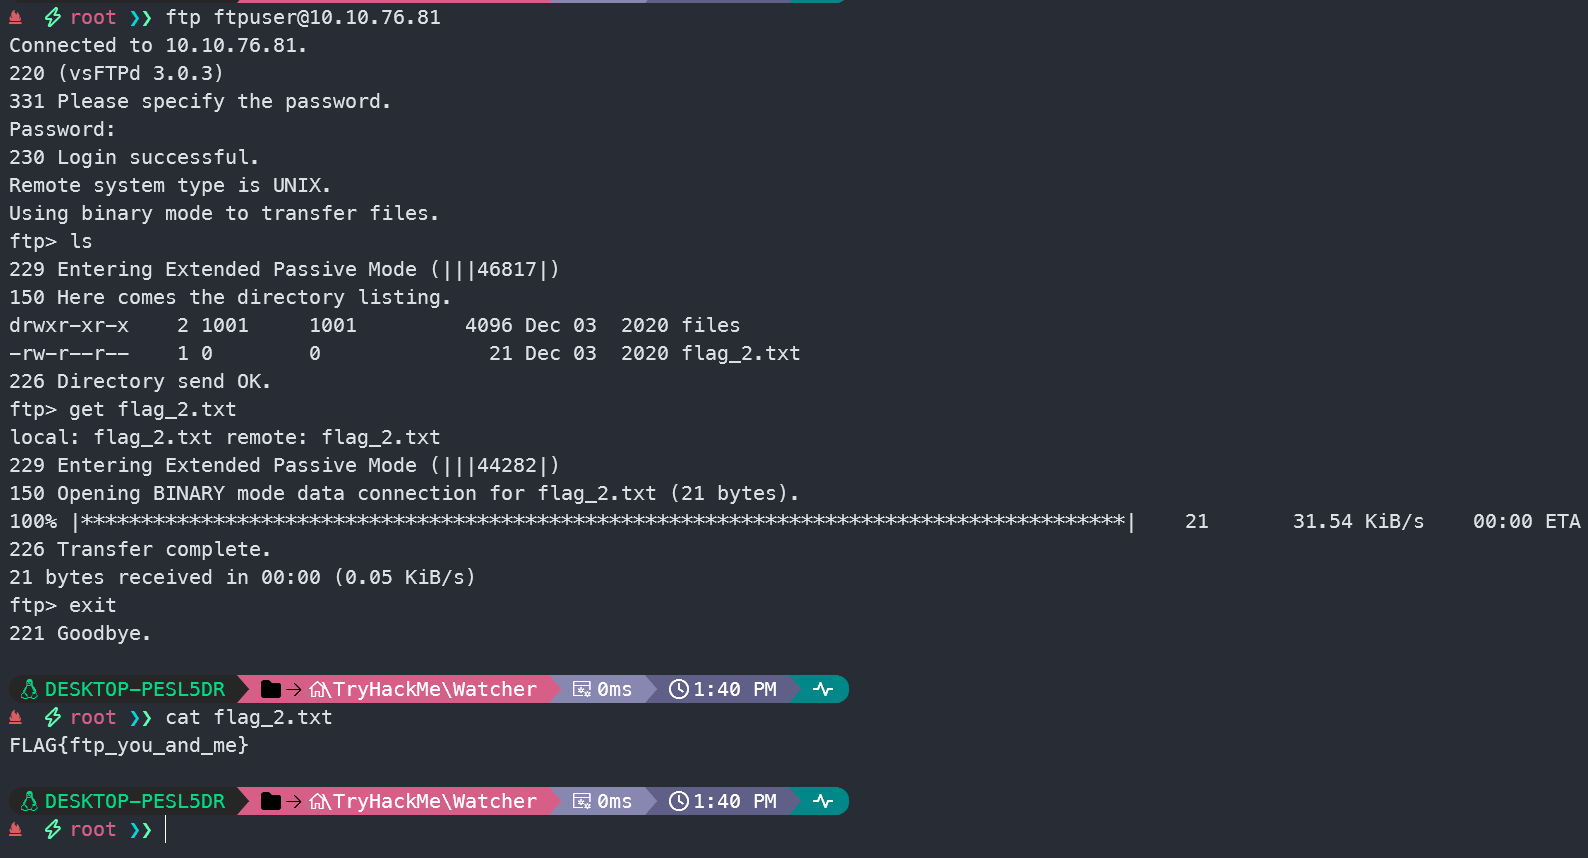
Task: Click the lightning bolt icon before 'cat flag_2.txt'
Action: click(53, 717)
